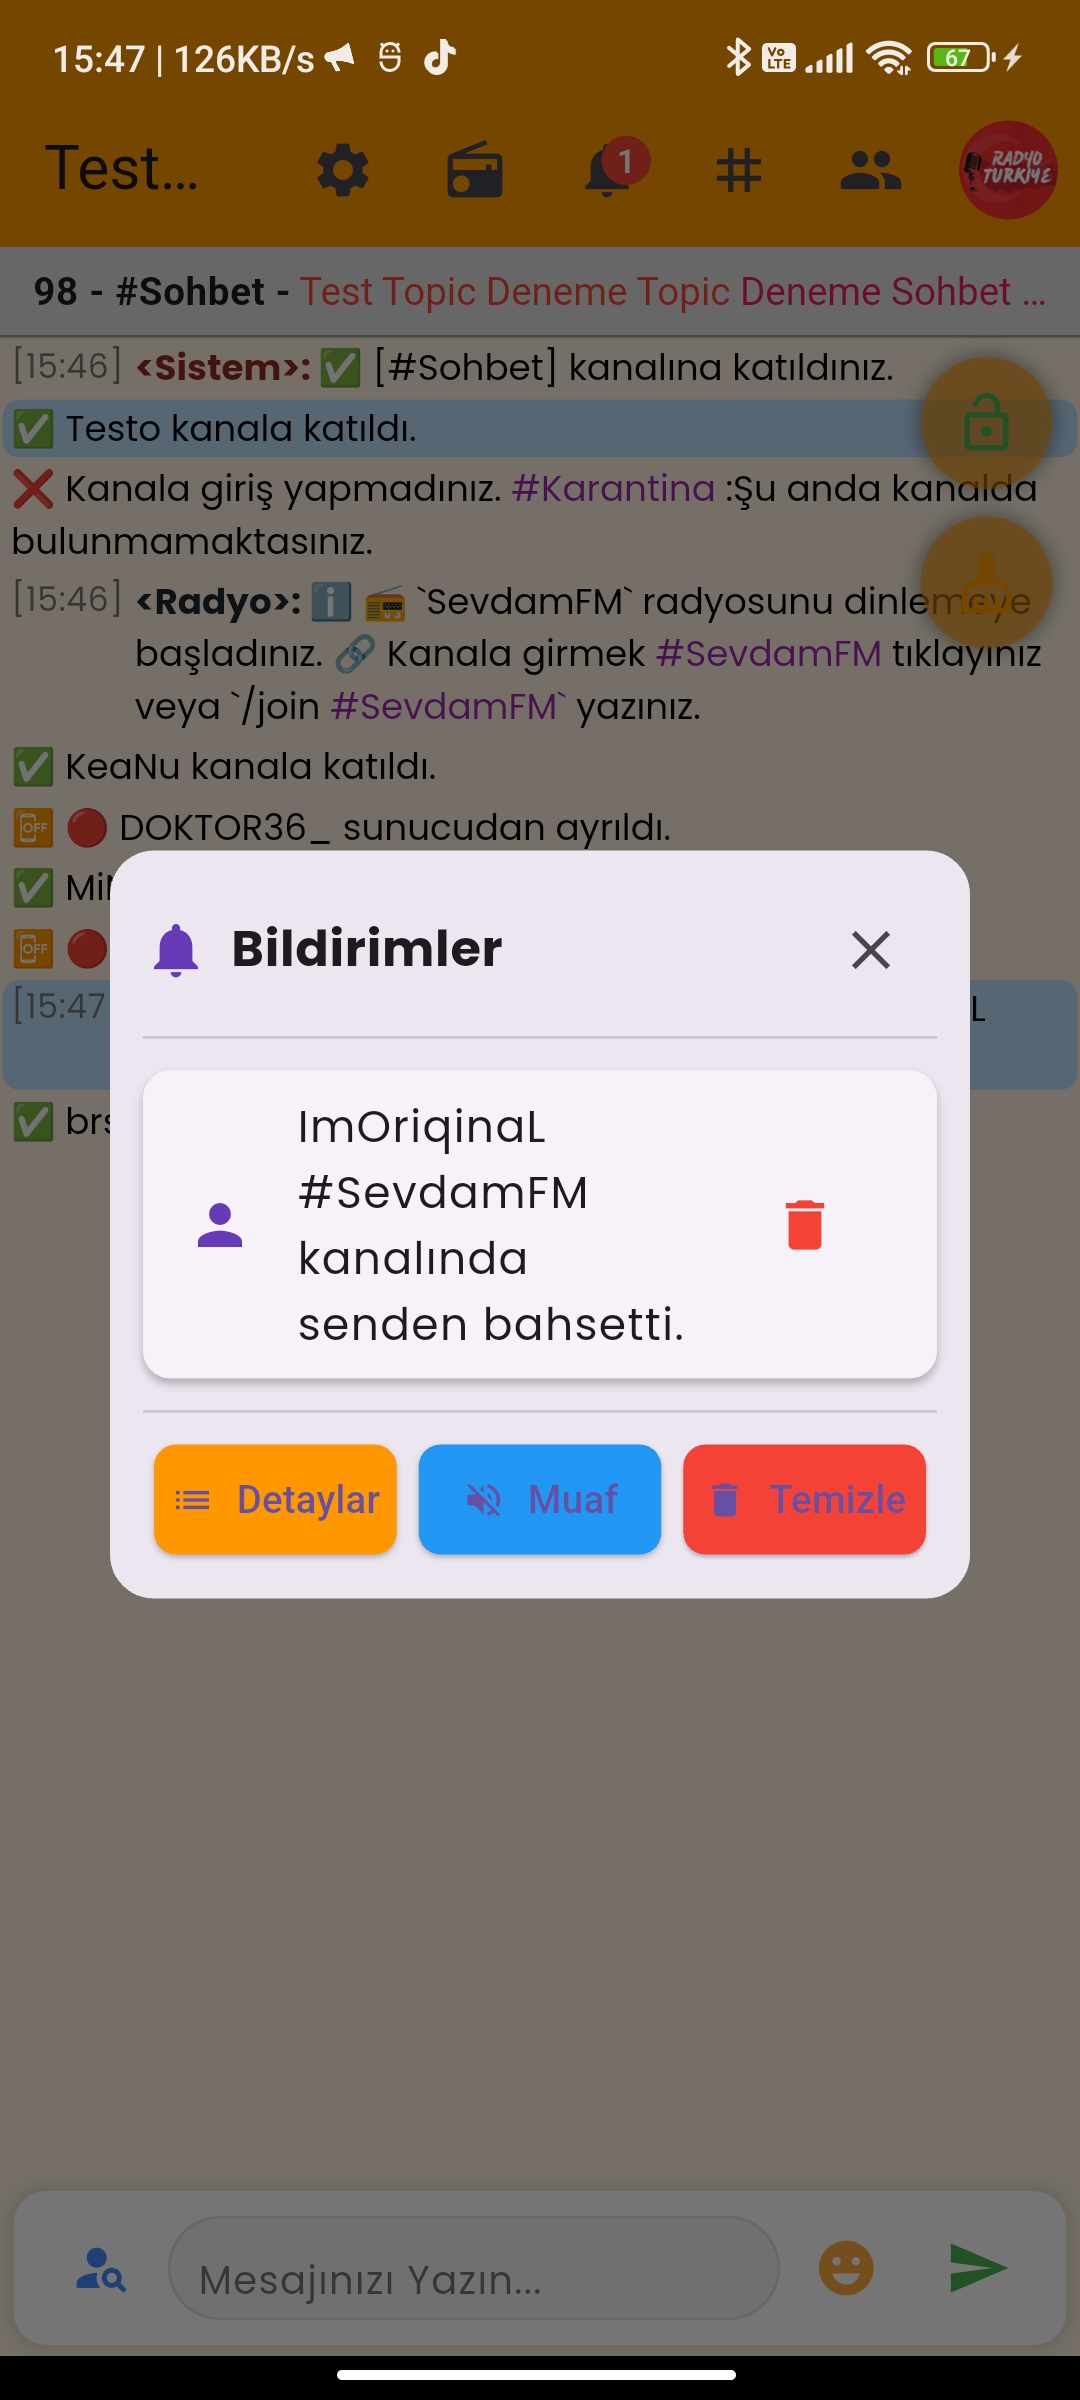Viewport: 1080px width, 2400px height.
Task: Expand the #Sohbet topic header
Action: coord(540,292)
